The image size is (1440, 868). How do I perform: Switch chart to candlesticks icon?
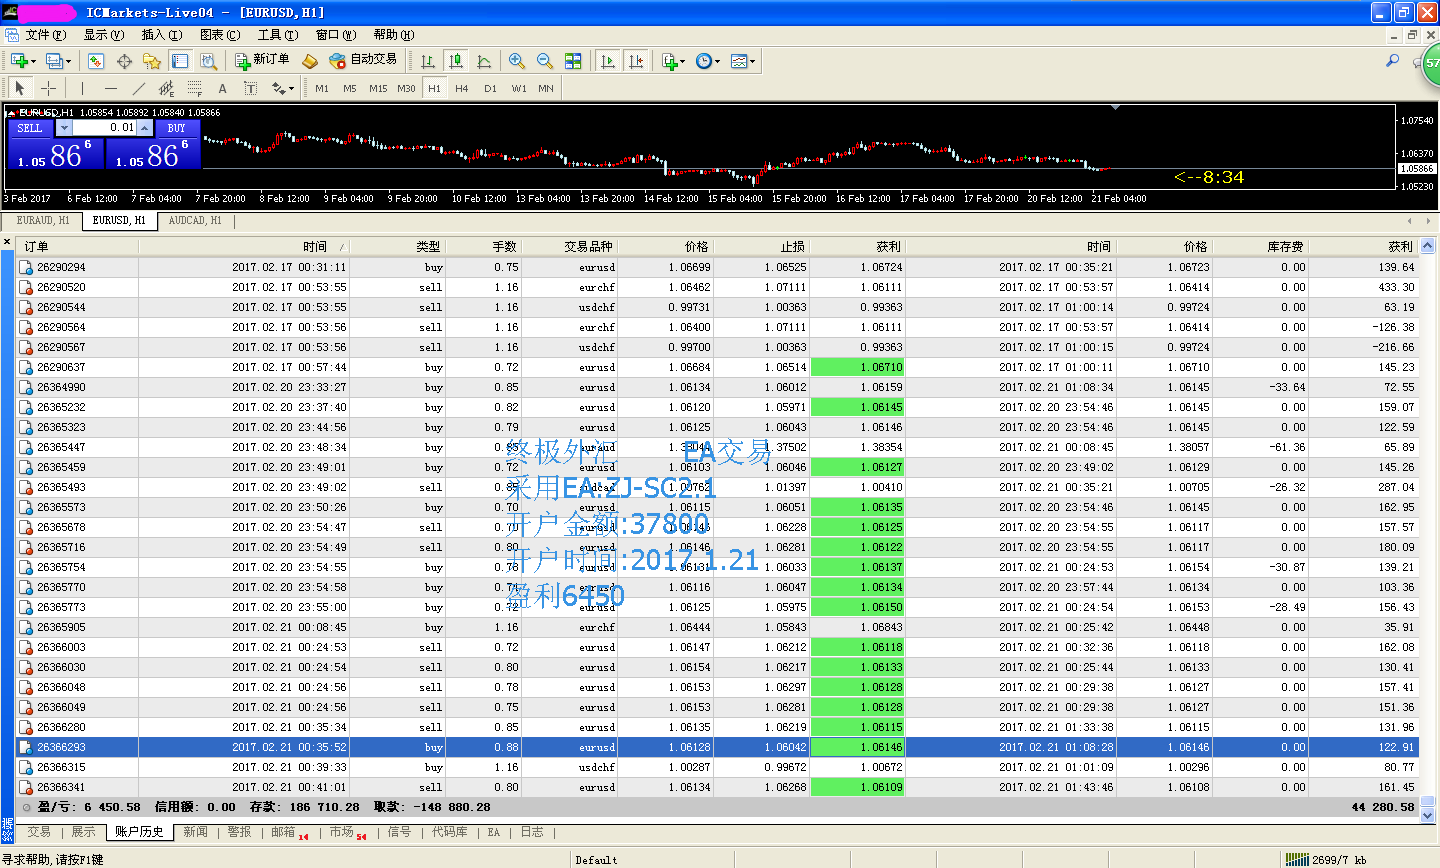point(456,61)
